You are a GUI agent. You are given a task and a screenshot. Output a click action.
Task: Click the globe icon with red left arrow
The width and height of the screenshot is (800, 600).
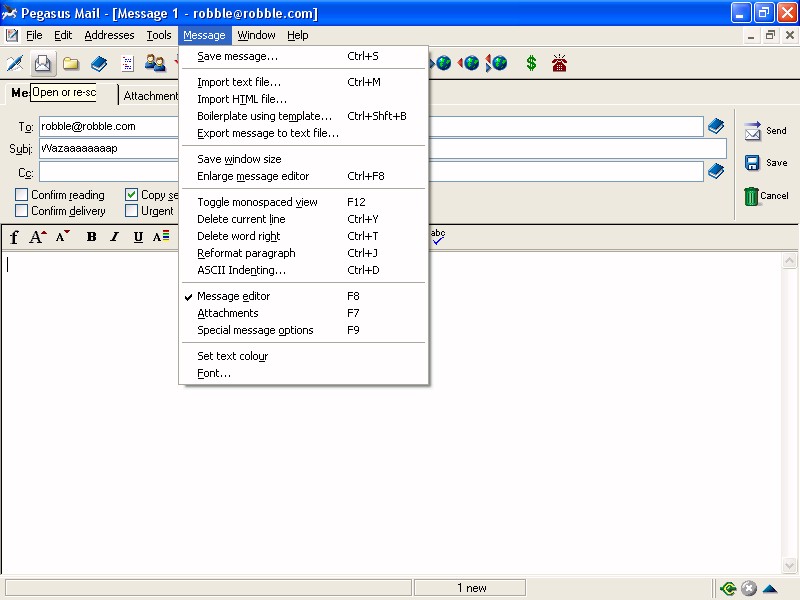click(x=469, y=63)
